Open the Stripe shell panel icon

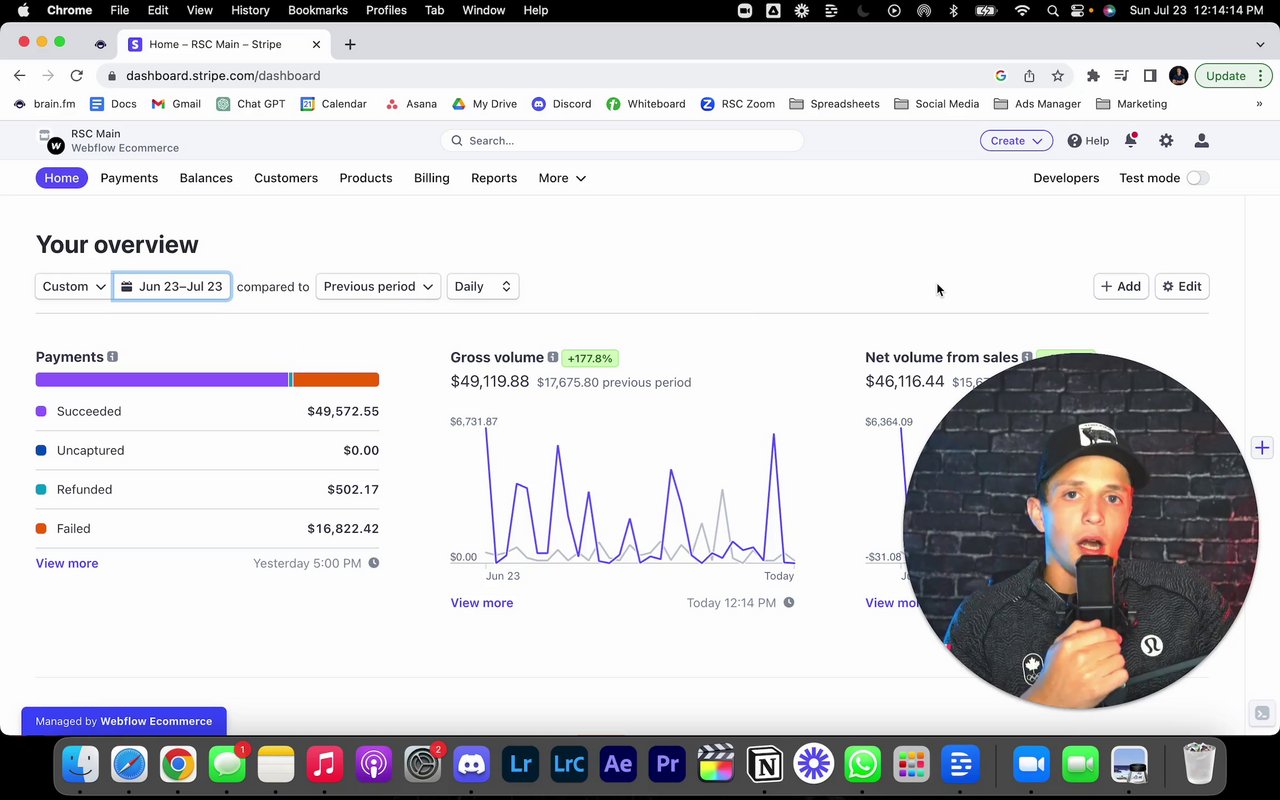coord(1262,713)
